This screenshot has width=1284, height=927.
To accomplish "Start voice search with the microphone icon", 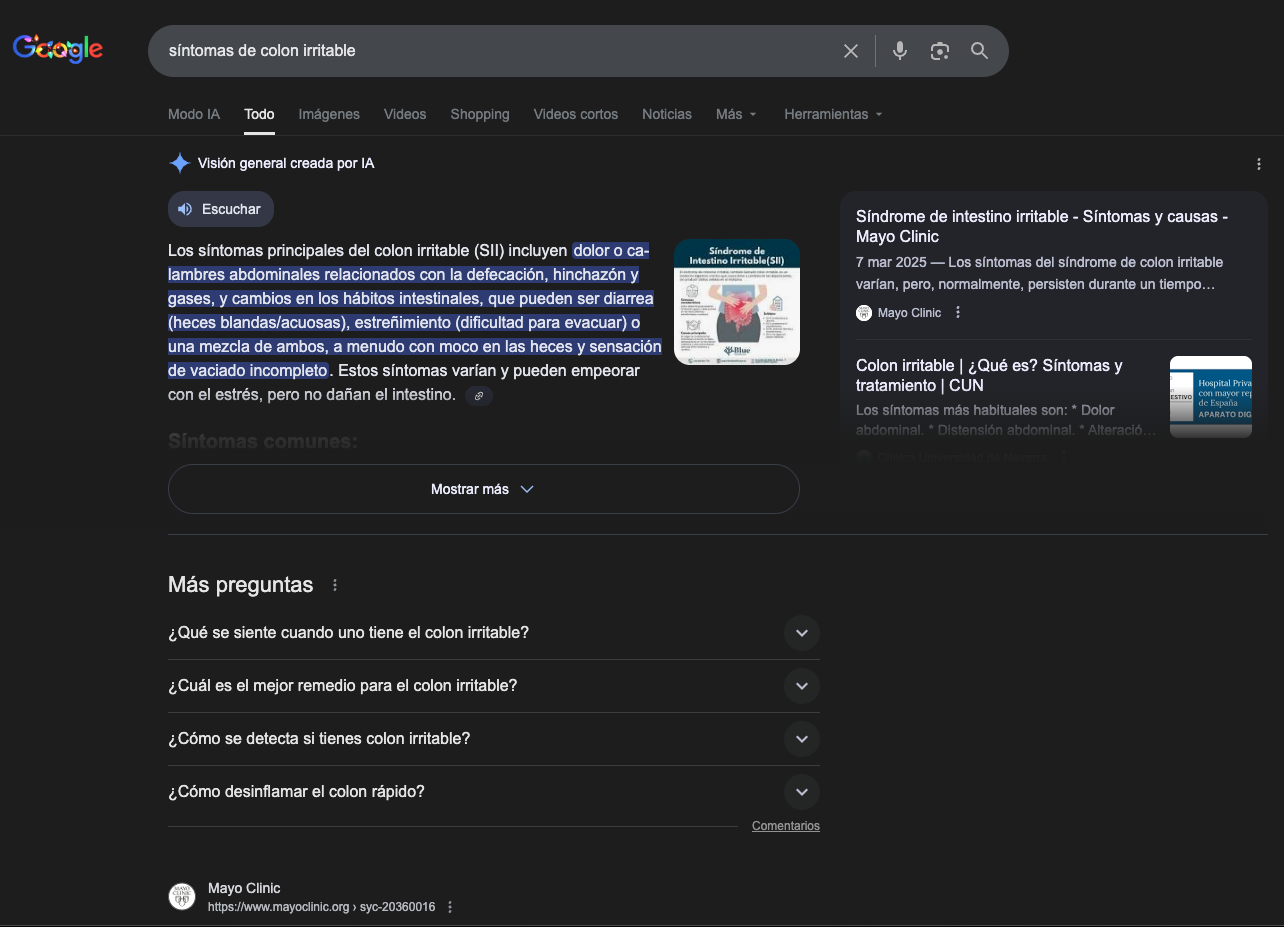I will click(900, 51).
